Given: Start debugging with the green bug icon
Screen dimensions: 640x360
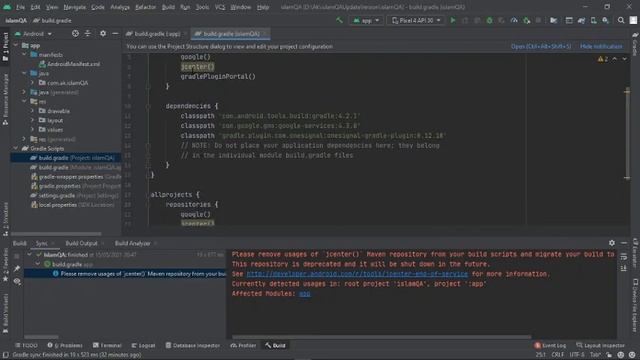Looking at the screenshot, I should pos(489,20).
